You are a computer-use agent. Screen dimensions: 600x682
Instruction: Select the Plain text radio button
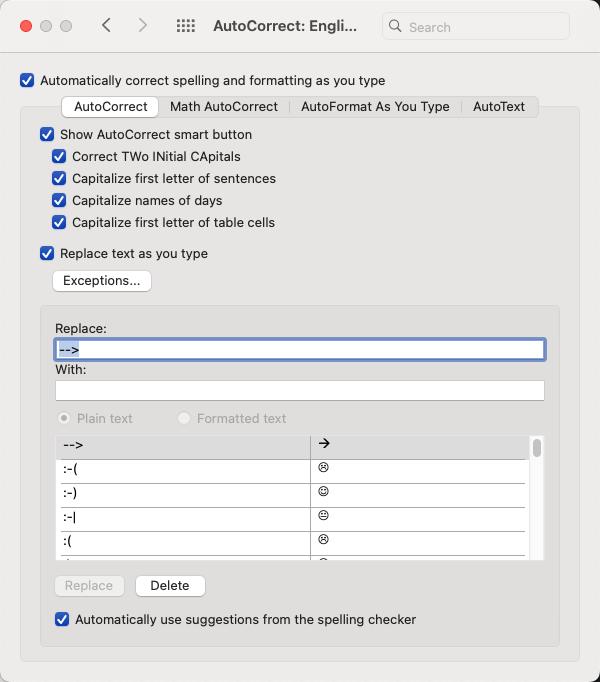[64, 418]
